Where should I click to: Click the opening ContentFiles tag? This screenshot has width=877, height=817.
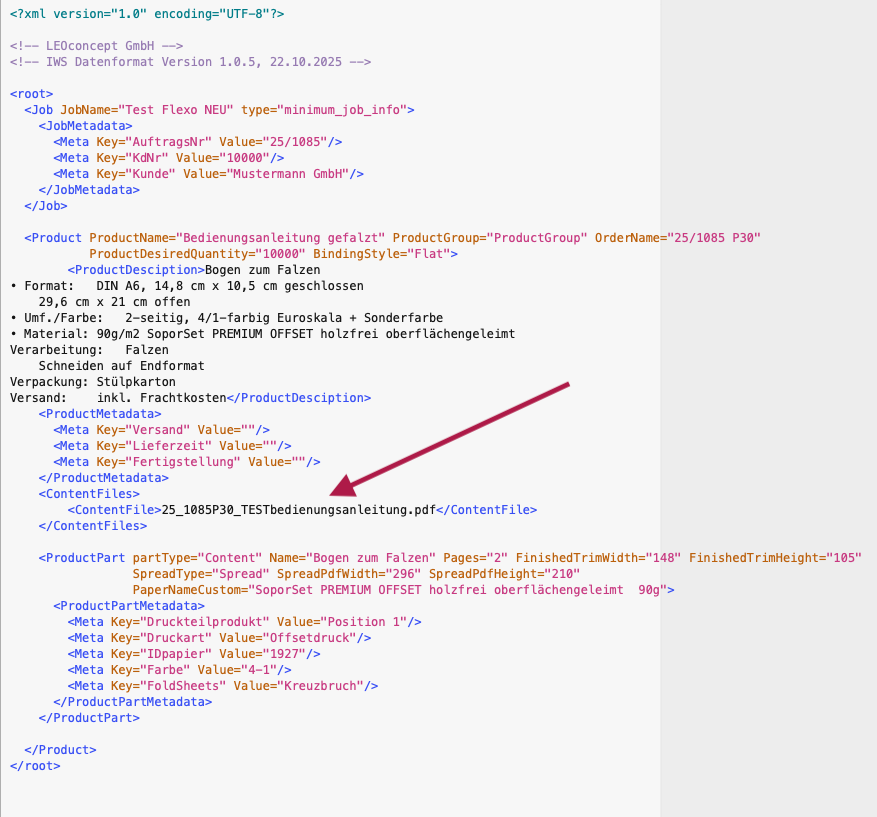89,494
